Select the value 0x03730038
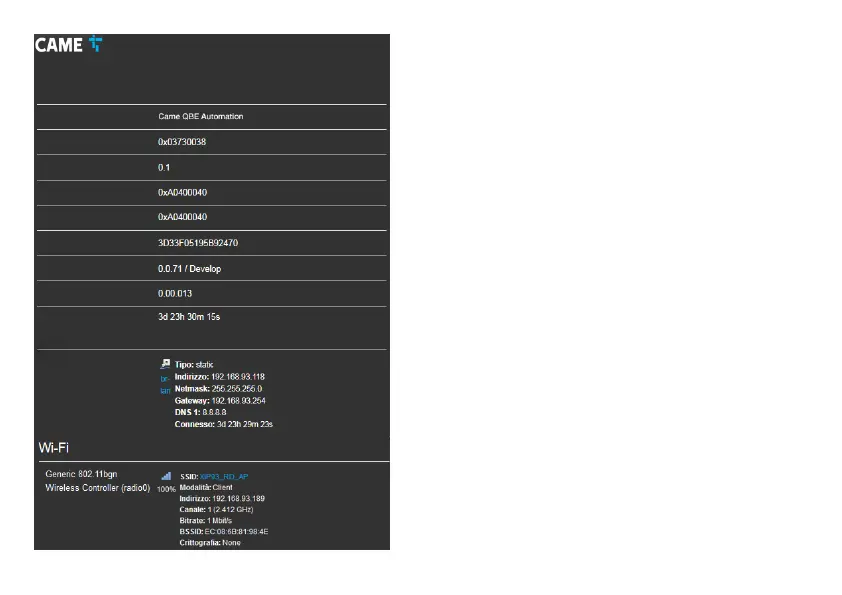This screenshot has width=842, height=595. (182, 142)
